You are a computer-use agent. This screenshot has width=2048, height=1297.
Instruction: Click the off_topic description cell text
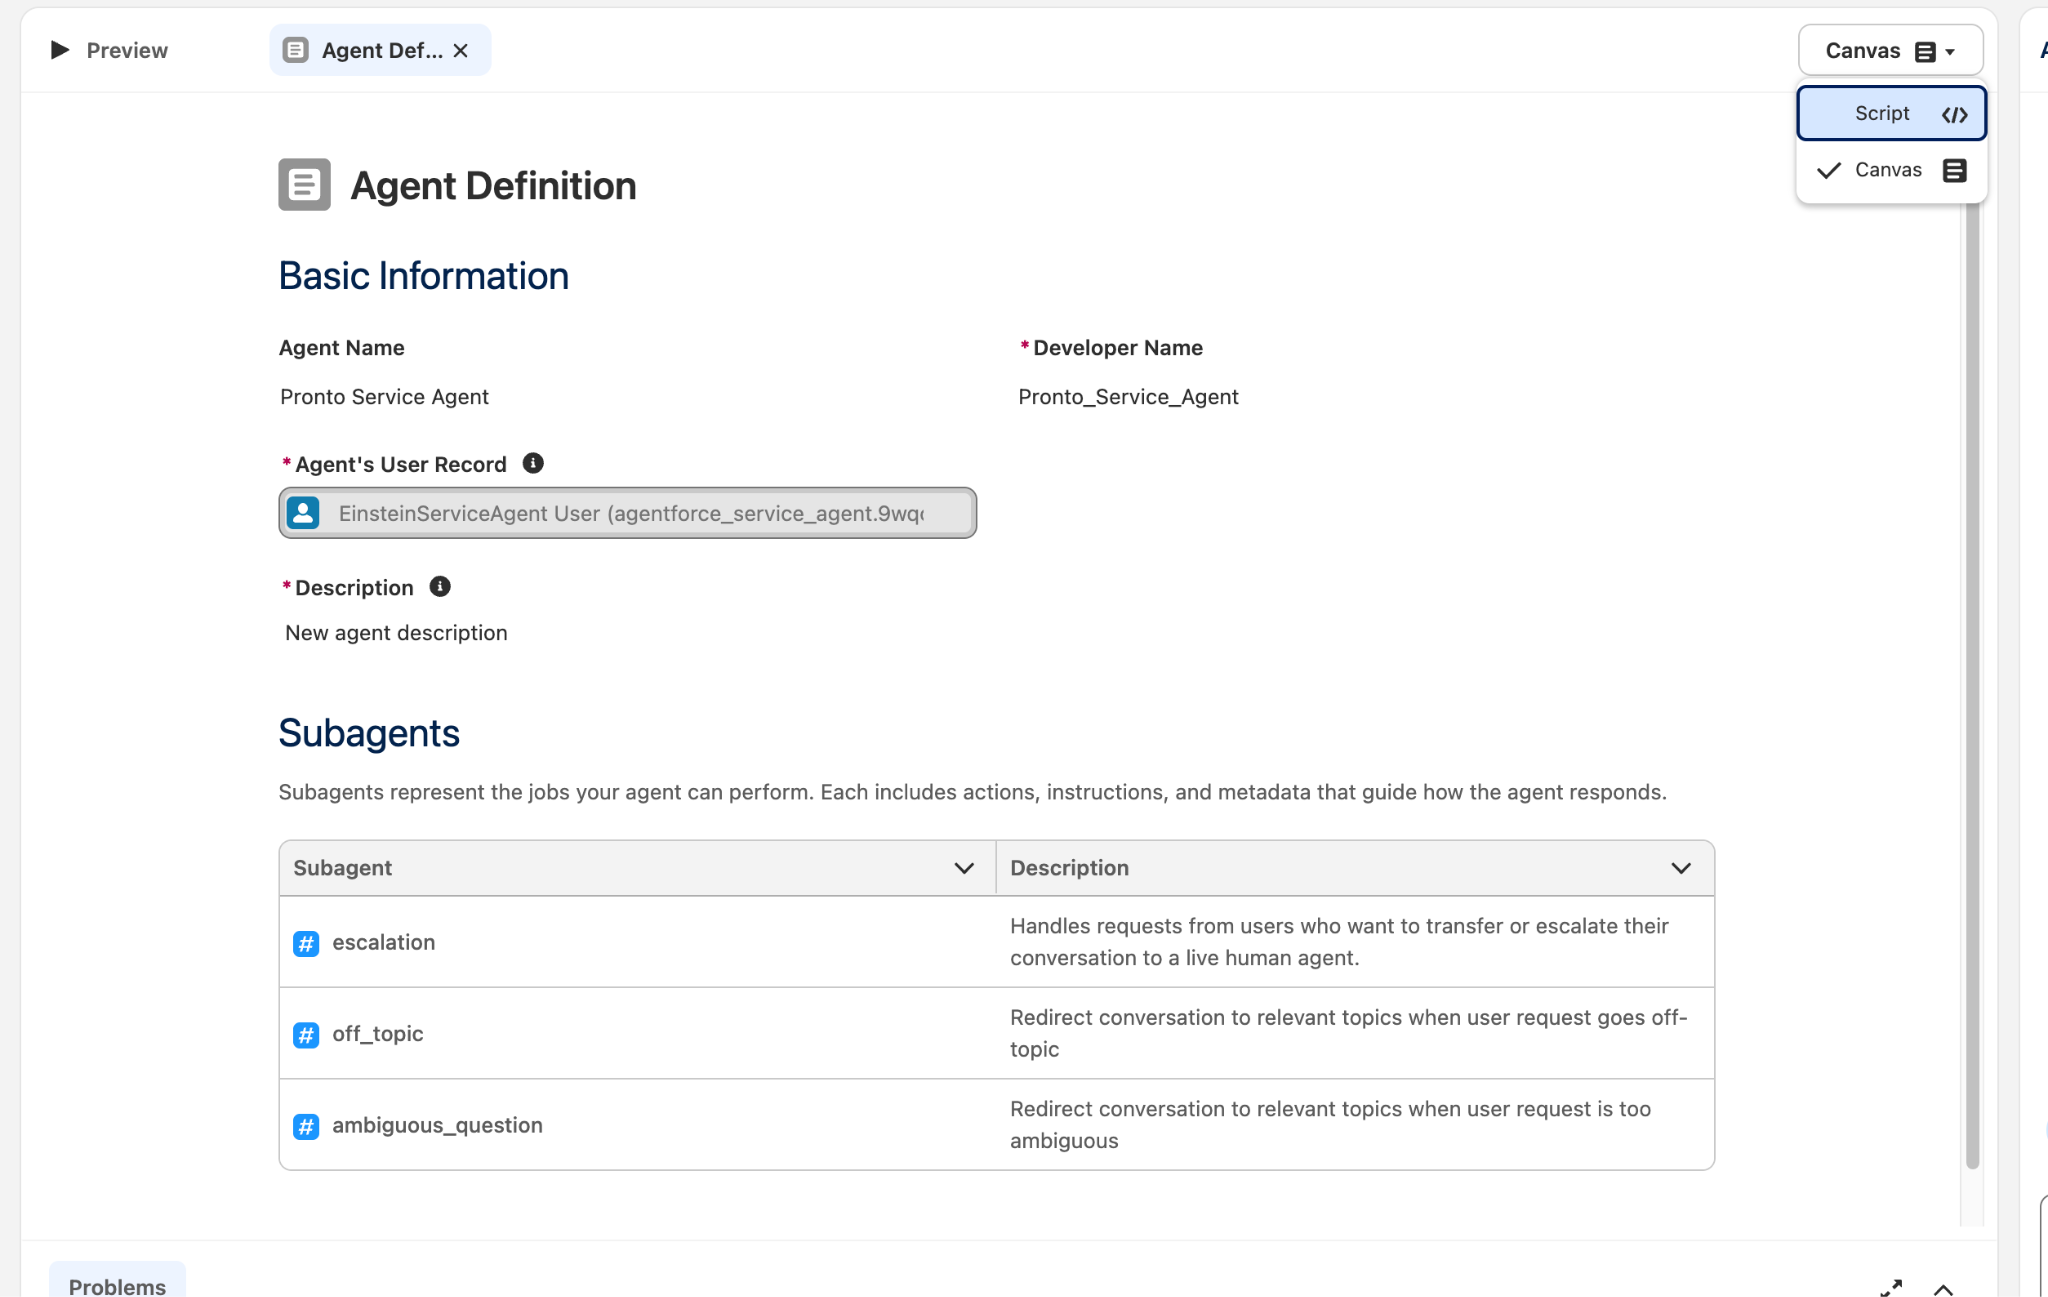coord(1348,1033)
